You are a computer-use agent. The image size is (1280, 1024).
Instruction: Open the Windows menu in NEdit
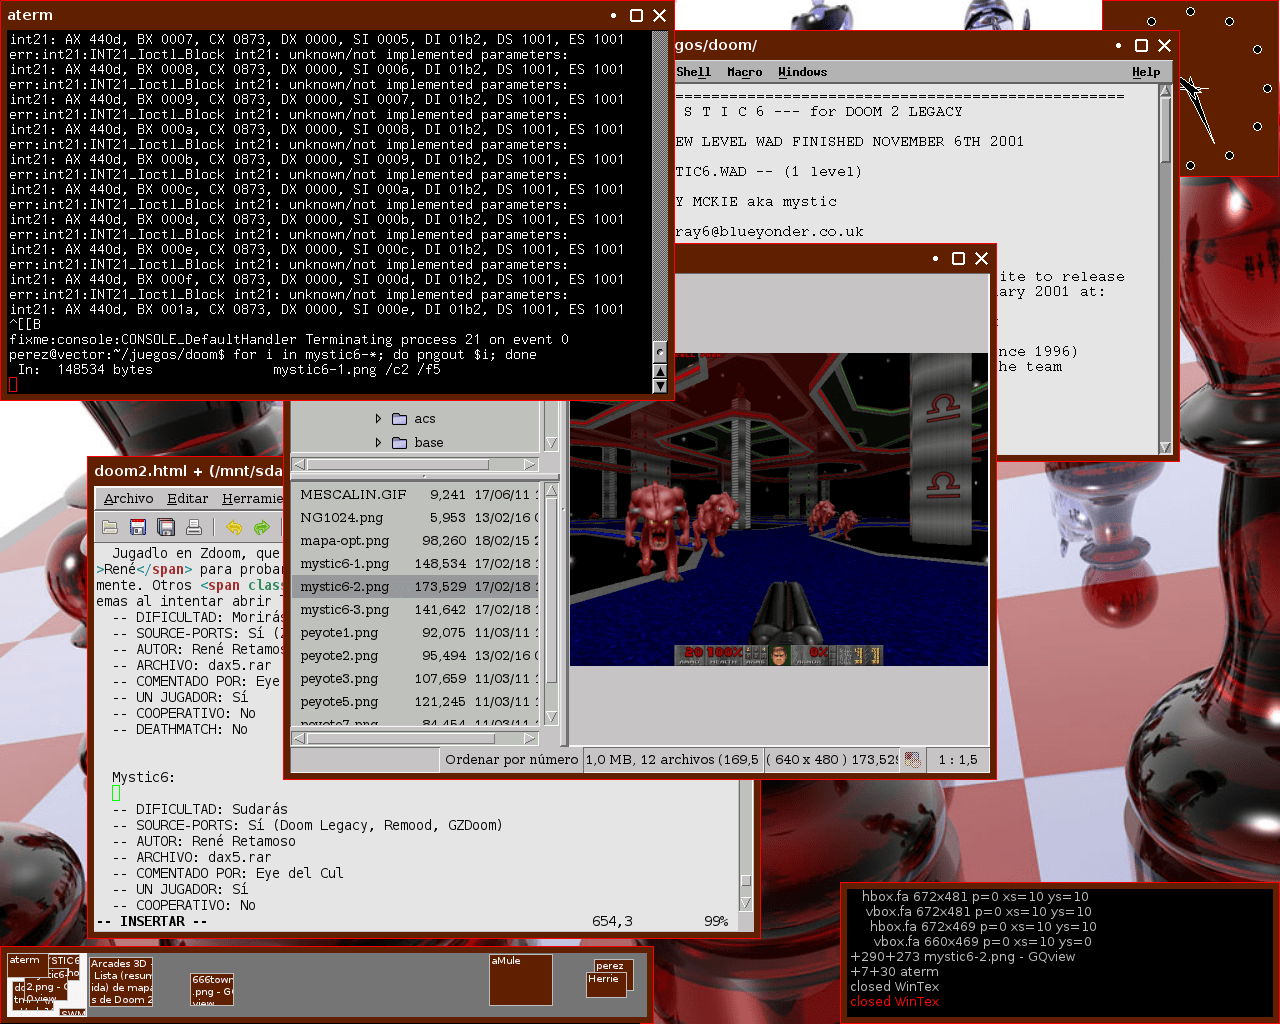pos(802,72)
